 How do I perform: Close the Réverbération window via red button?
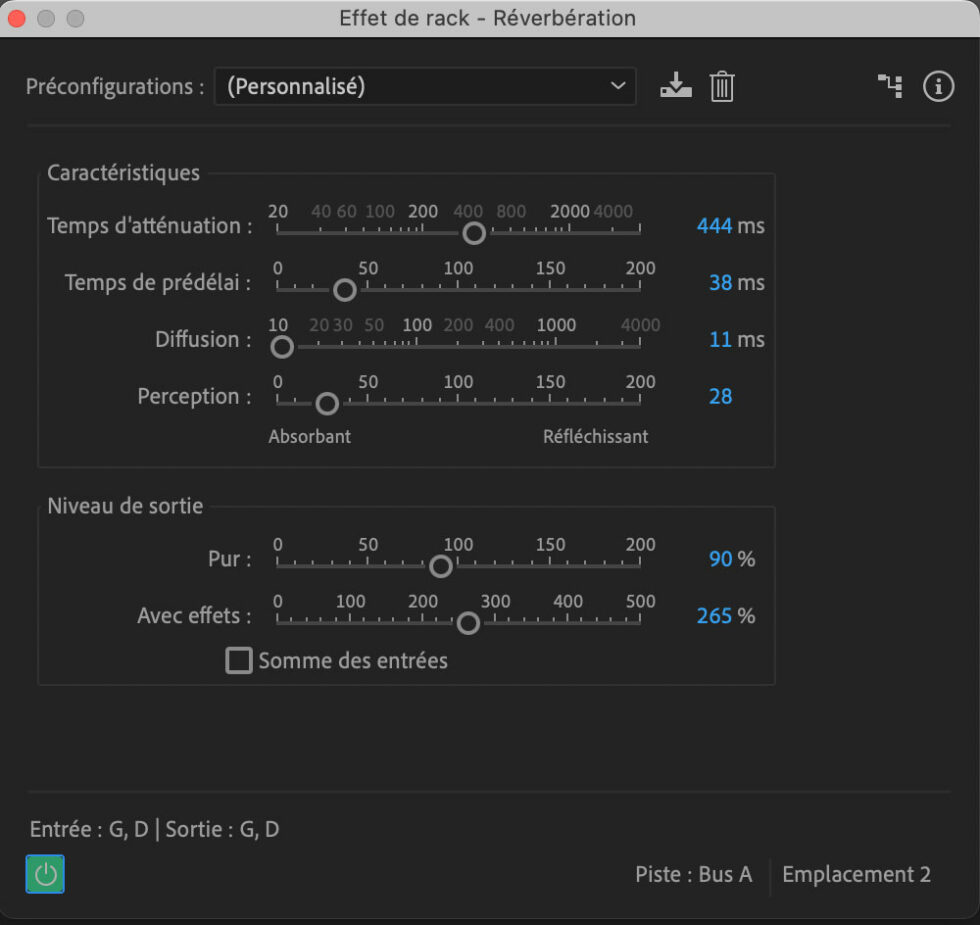coord(16,19)
